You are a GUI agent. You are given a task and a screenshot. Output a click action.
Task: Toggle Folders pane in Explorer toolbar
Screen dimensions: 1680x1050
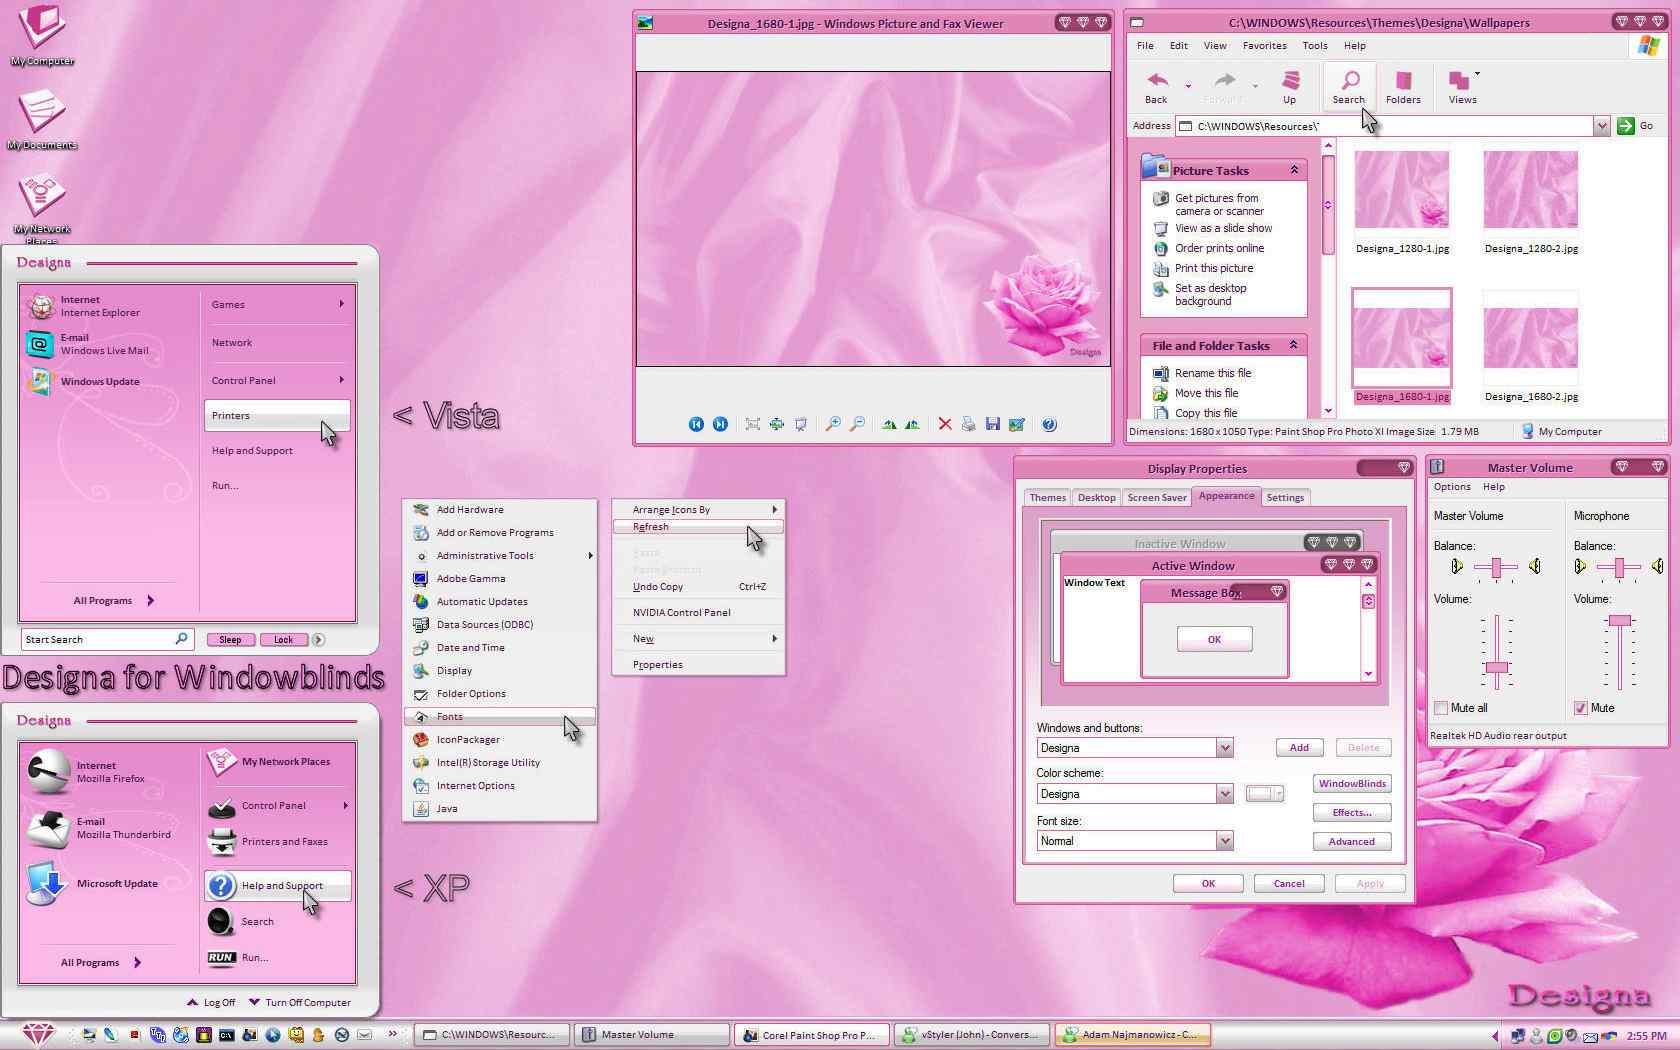coord(1403,87)
